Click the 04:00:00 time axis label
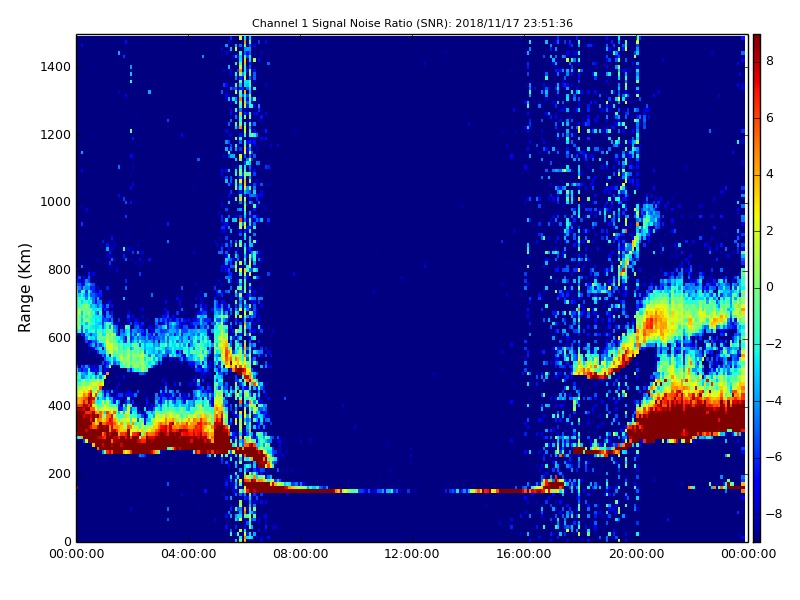 (x=188, y=554)
